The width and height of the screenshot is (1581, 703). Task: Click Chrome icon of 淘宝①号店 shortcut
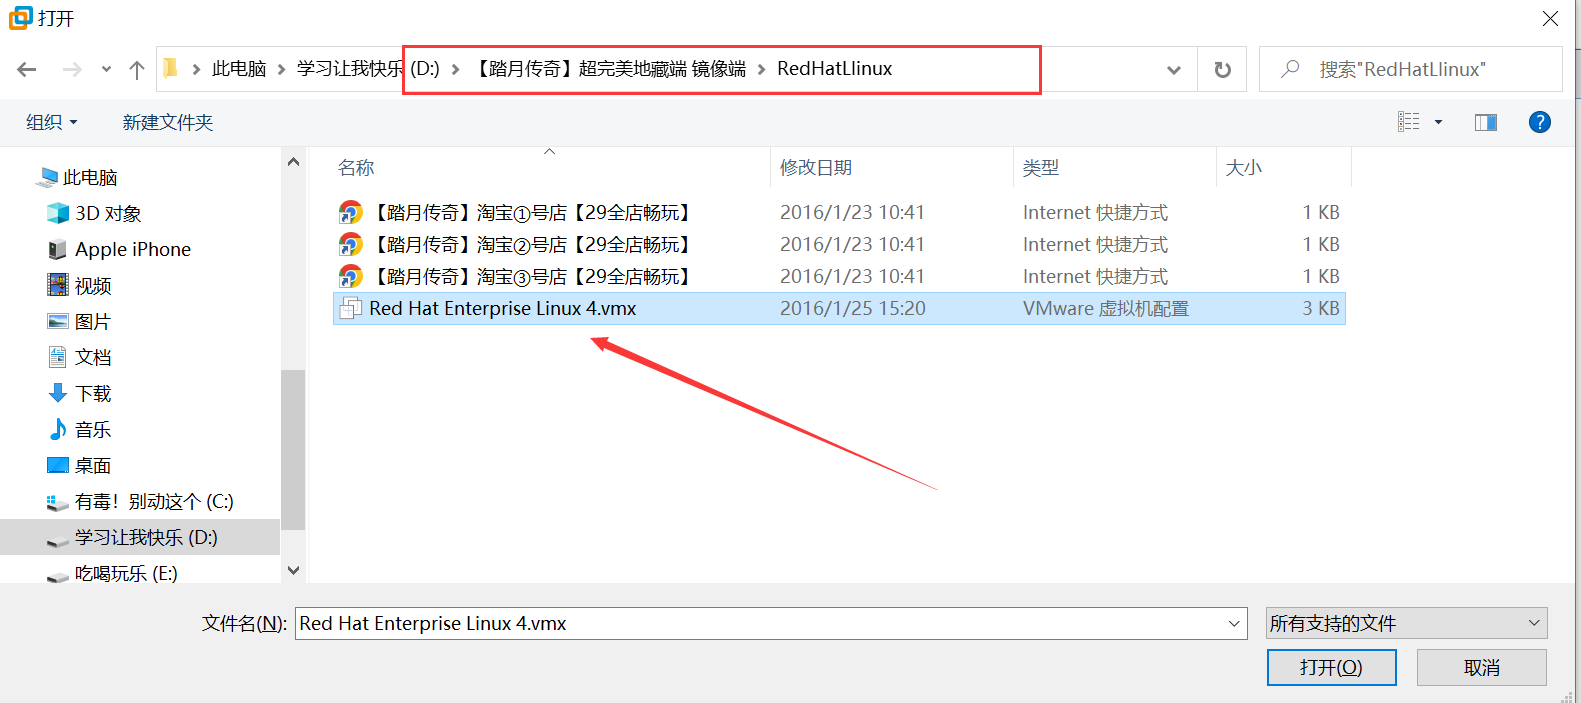pyautogui.click(x=350, y=212)
